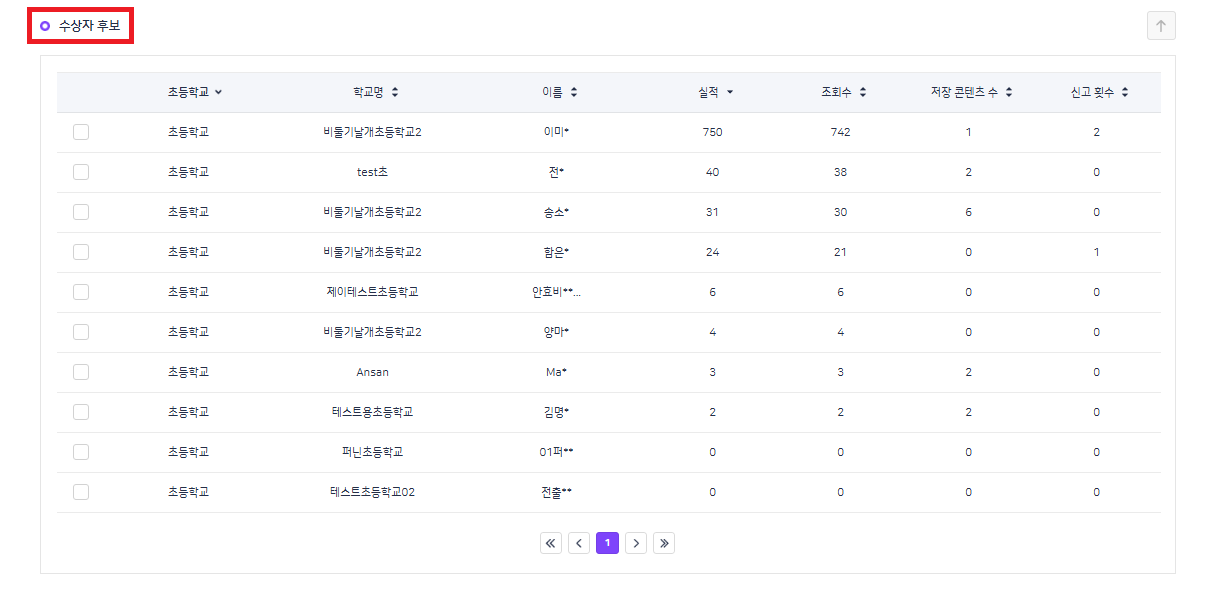Sort by 학교명 column sort icon
Viewport: 1207px width, 594px height.
(x=395, y=92)
